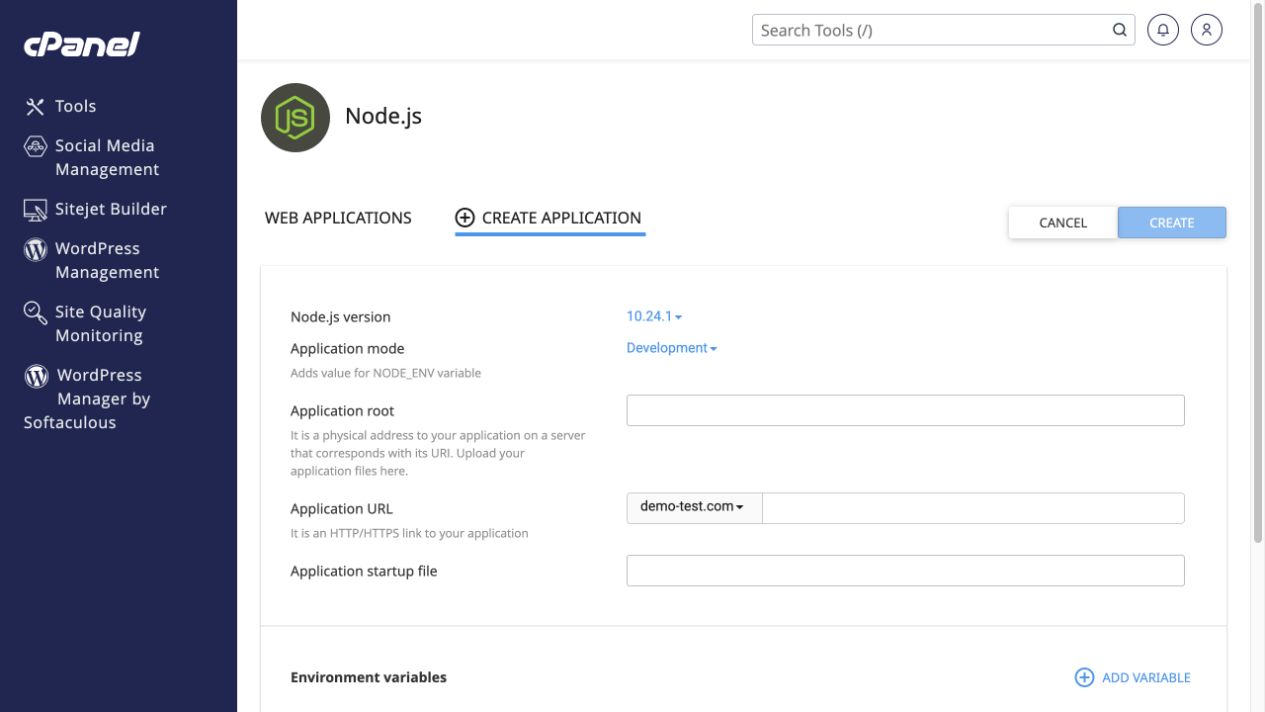
Task: Open the Node.js version 10.24.1 dropdown
Action: [x=654, y=316]
